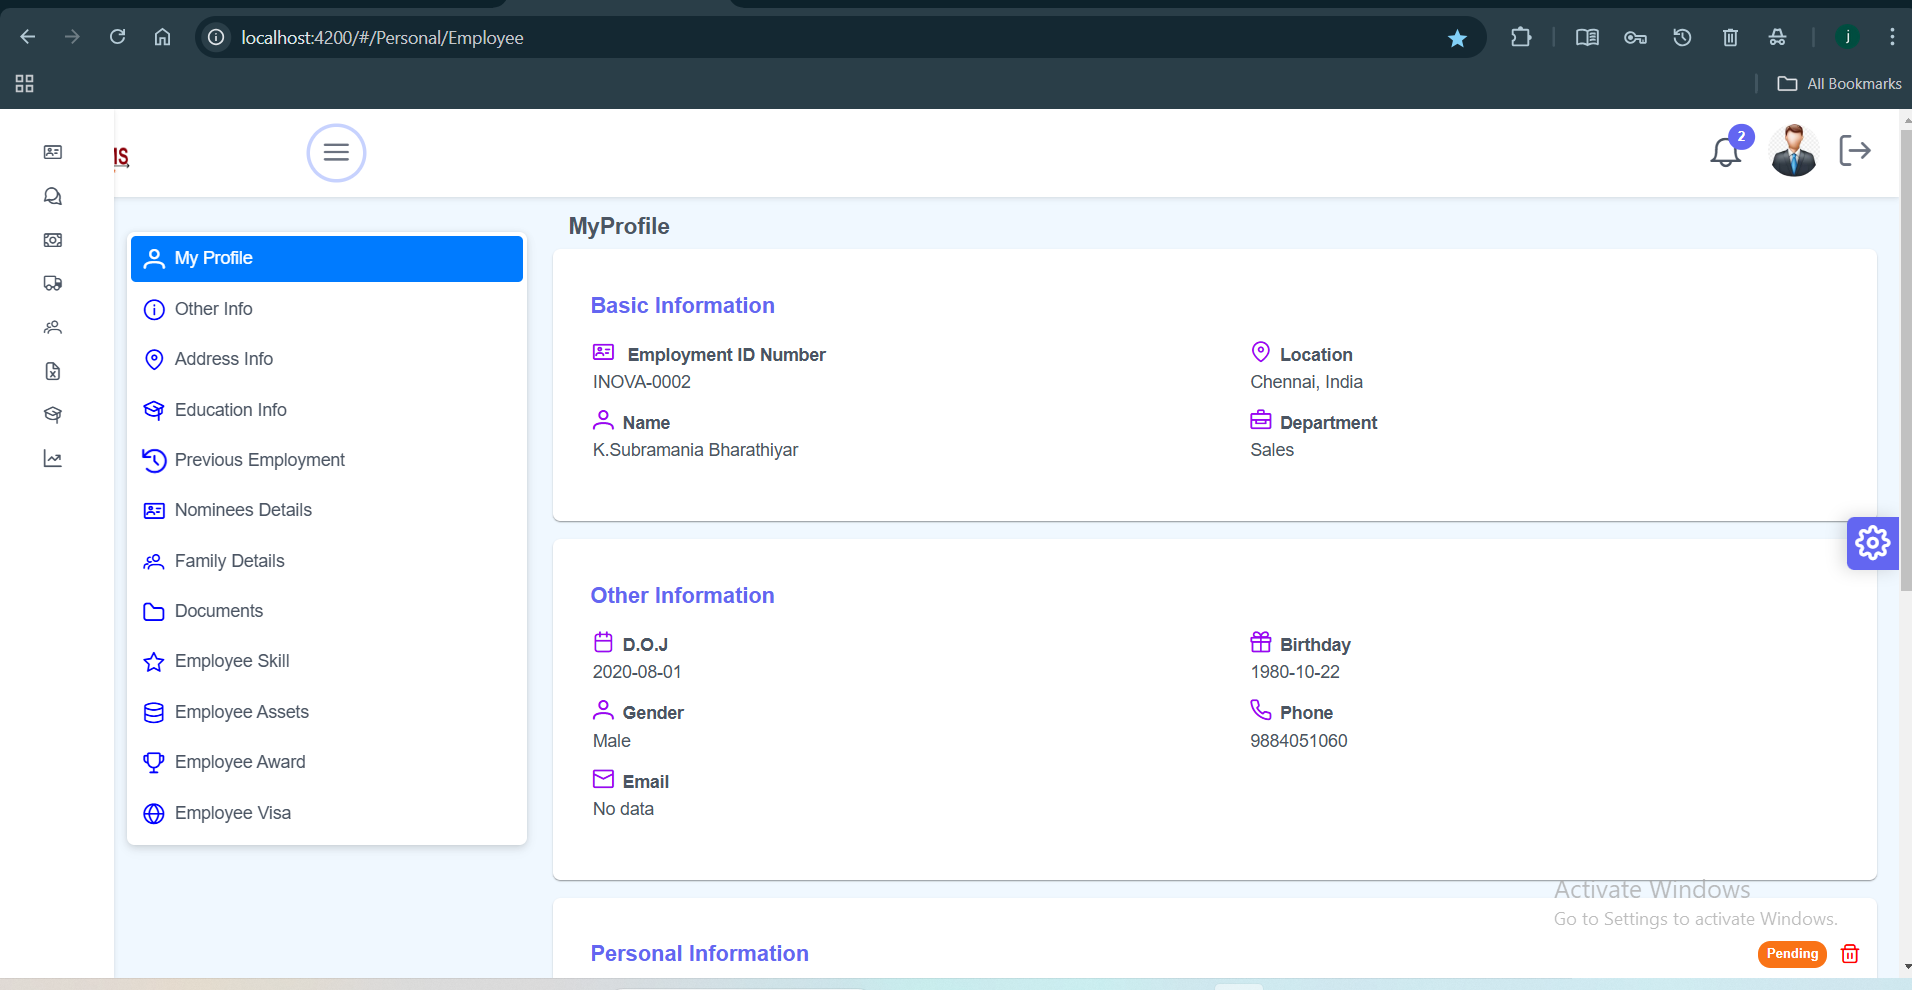
Task: Select Employee Assets menu item
Action: (x=241, y=712)
